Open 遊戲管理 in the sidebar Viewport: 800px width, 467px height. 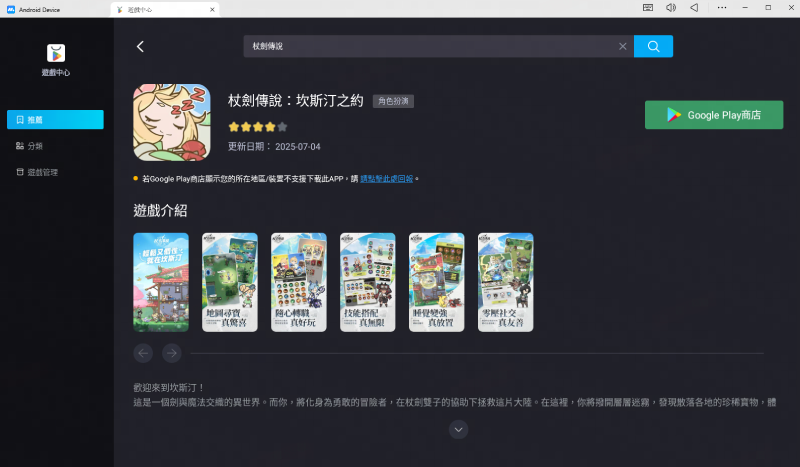[x=55, y=173]
